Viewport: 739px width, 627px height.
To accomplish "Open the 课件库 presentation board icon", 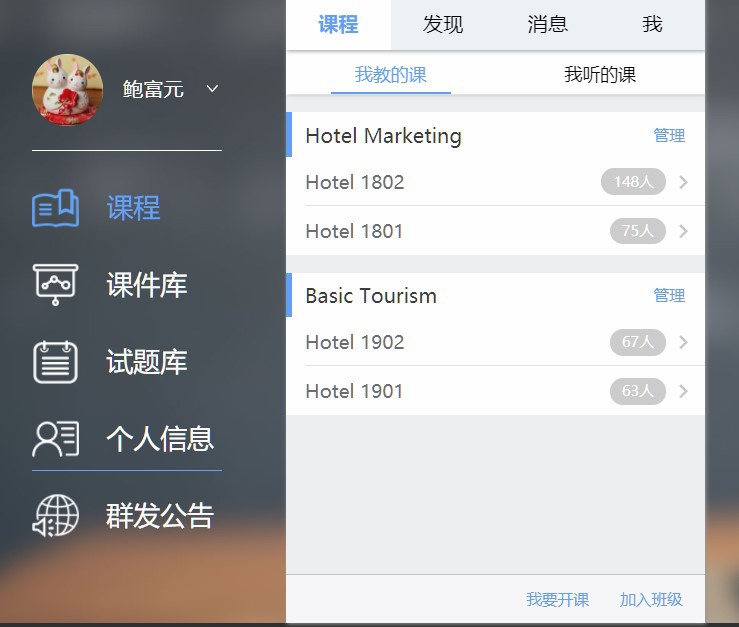I will point(55,285).
